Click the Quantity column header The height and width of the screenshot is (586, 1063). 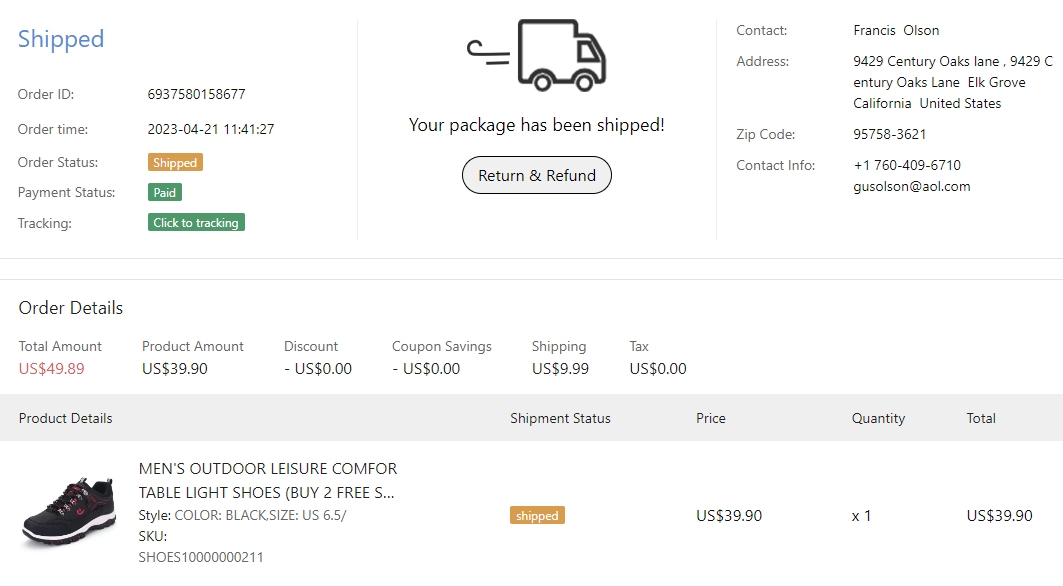878,418
